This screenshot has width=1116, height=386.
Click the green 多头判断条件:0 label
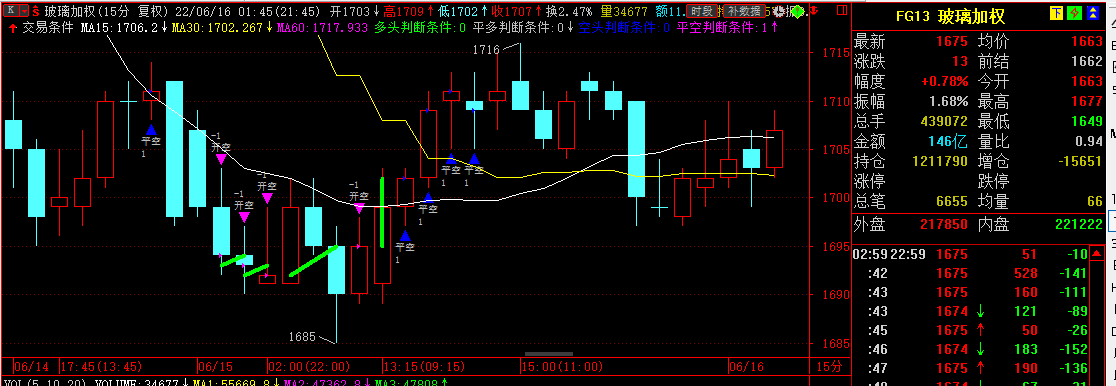(421, 28)
